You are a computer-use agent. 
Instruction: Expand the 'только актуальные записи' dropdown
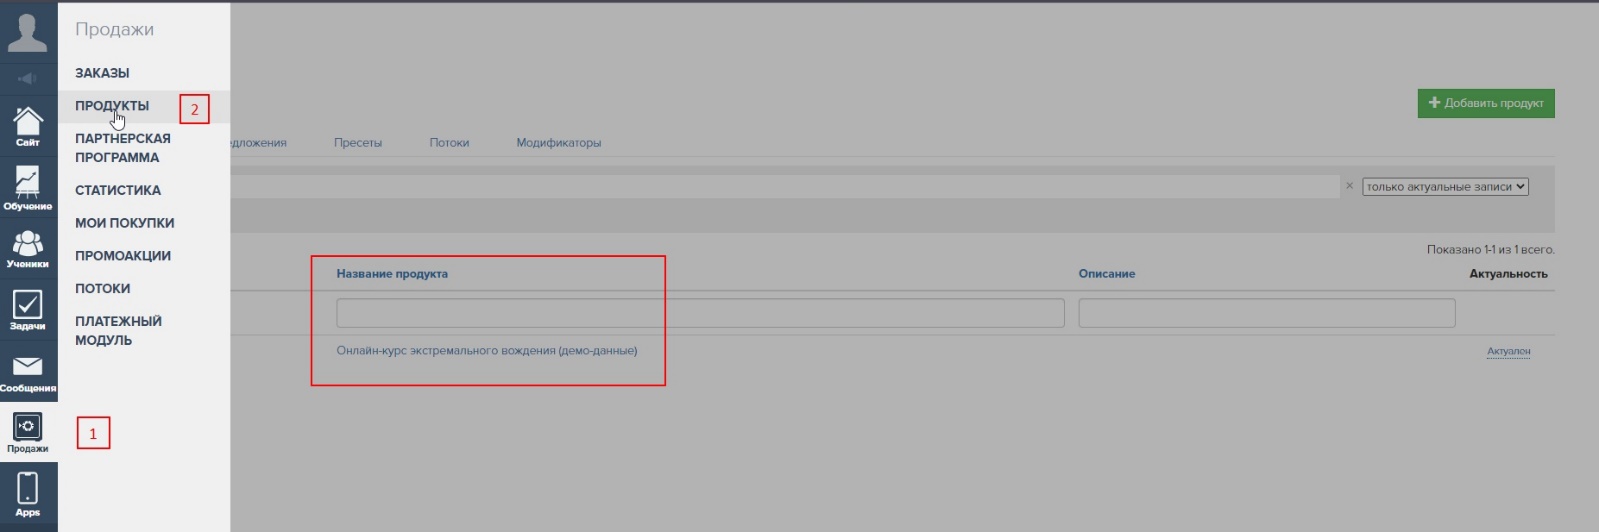click(1445, 187)
